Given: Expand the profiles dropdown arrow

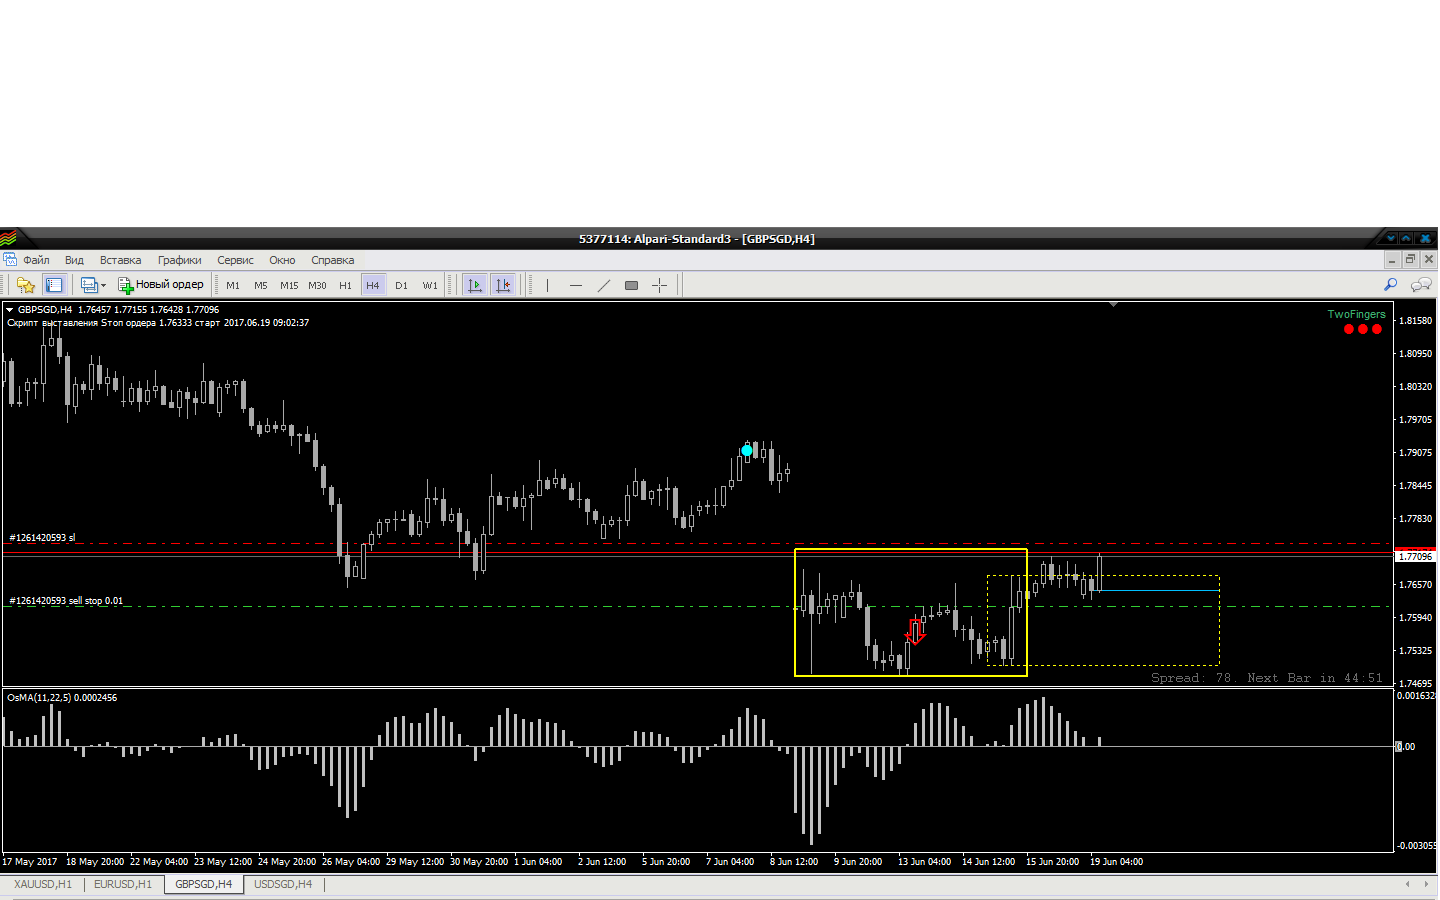Looking at the screenshot, I should (103, 286).
